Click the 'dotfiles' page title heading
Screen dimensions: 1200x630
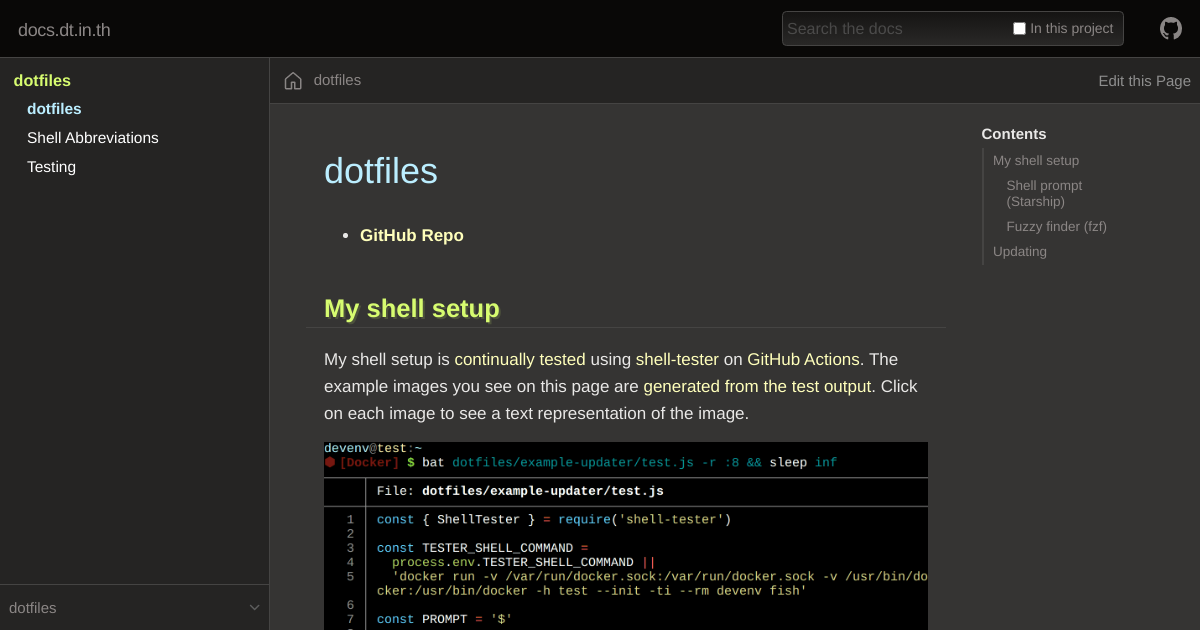[381, 171]
